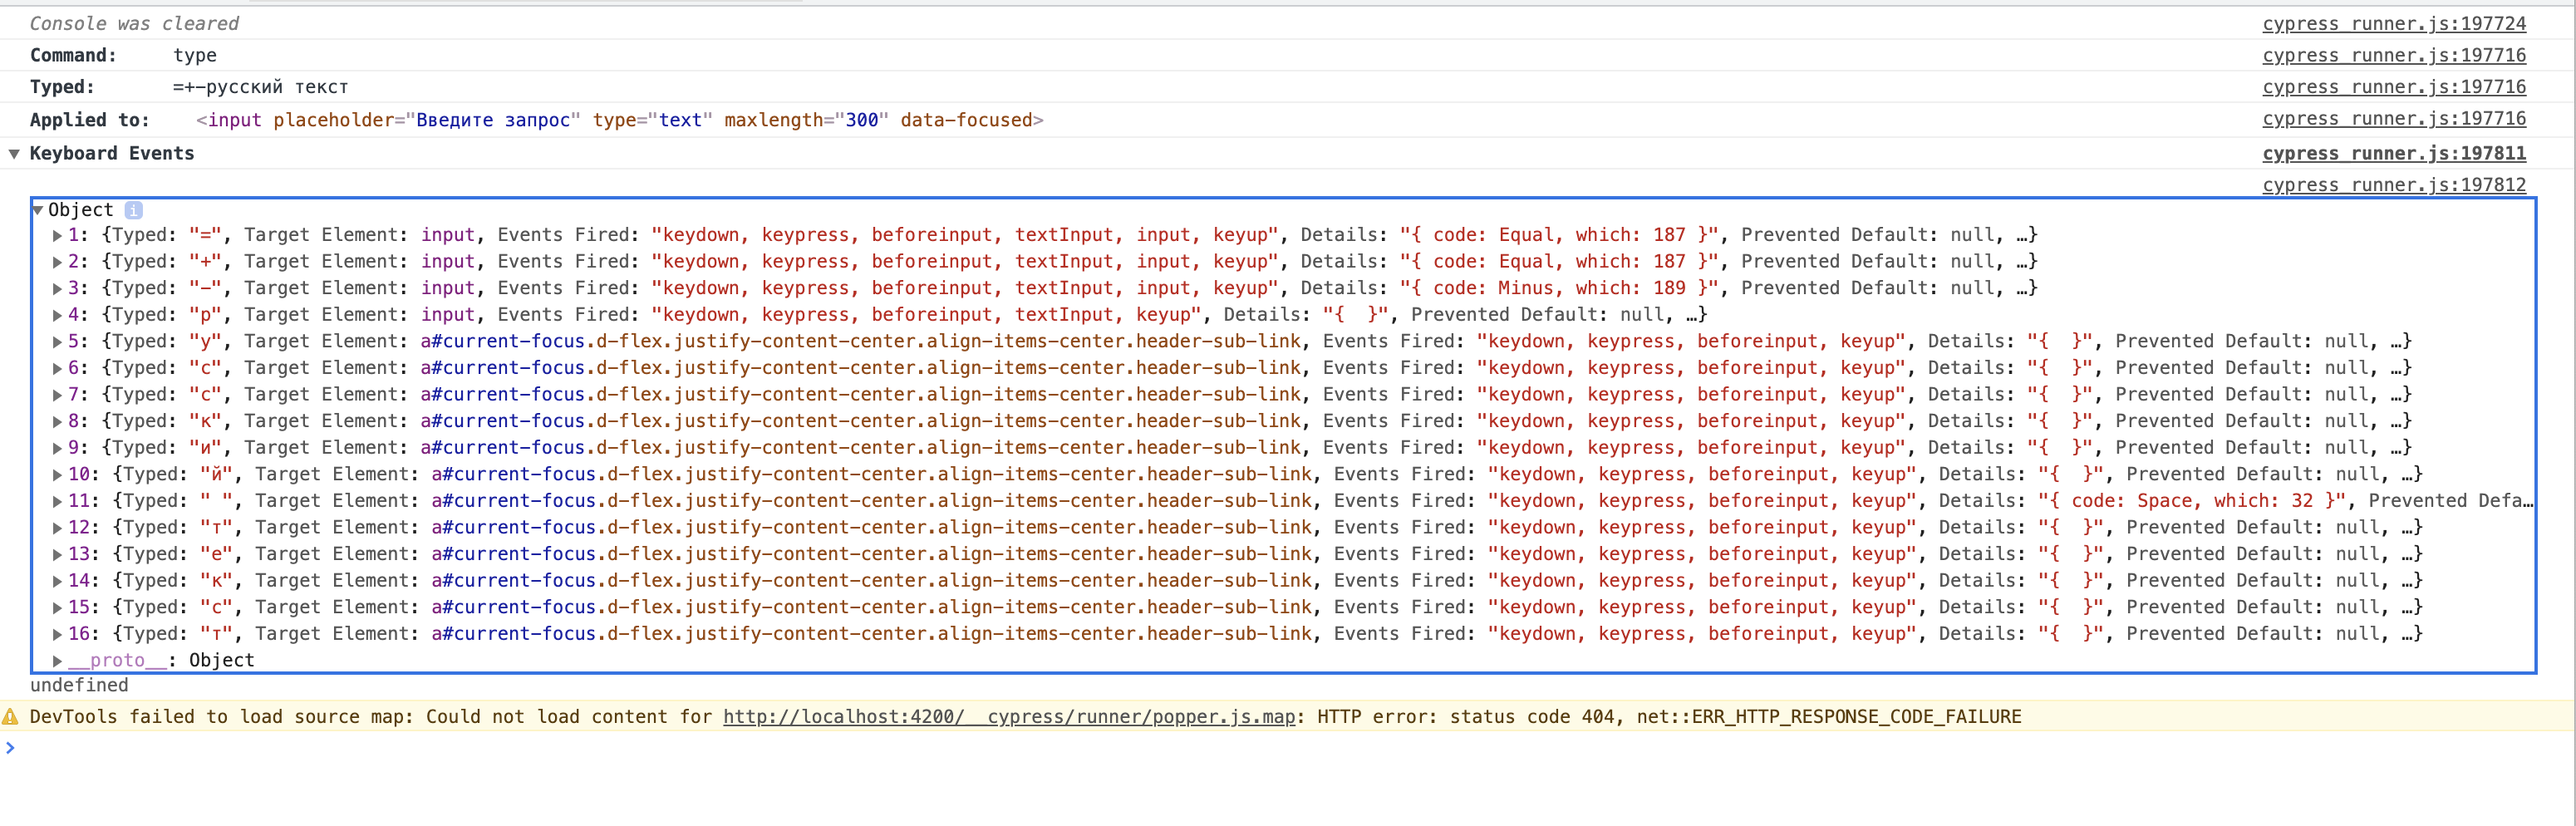Open cypress_runner.js:197724 source link

[x=2394, y=23]
